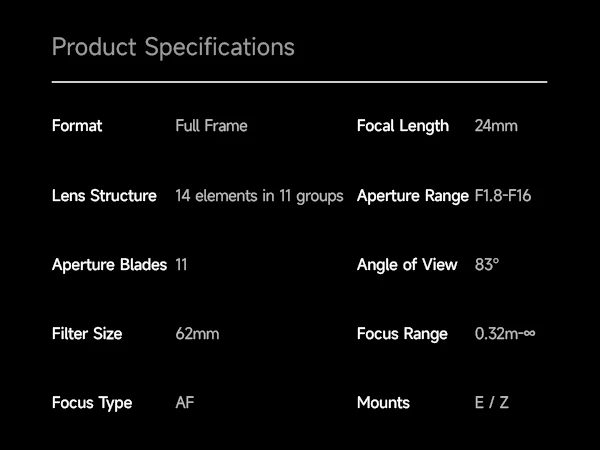Image resolution: width=600 pixels, height=450 pixels.
Task: Click the Focal Length label
Action: (x=403, y=126)
